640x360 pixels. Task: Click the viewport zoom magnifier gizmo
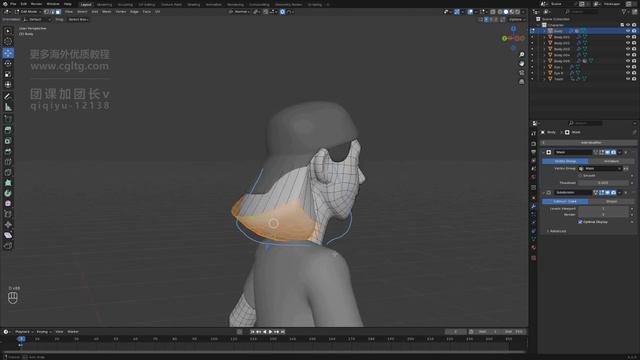coord(522,54)
